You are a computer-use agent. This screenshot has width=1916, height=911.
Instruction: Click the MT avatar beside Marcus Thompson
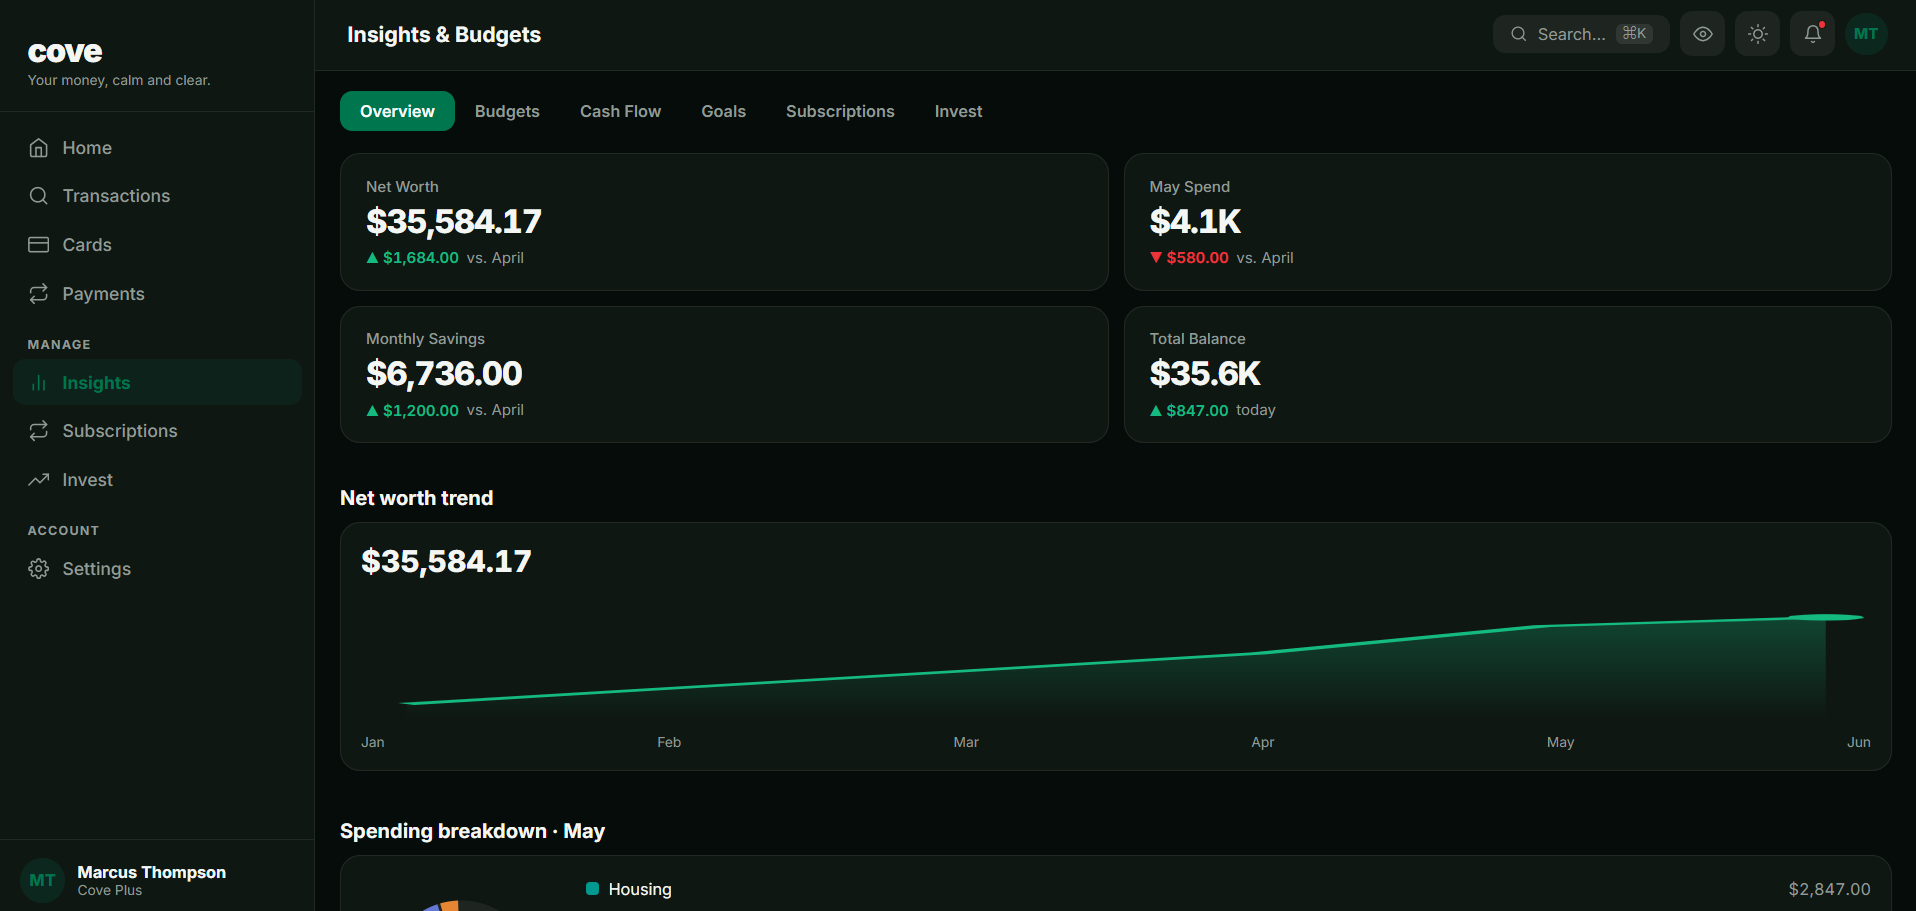(42, 880)
